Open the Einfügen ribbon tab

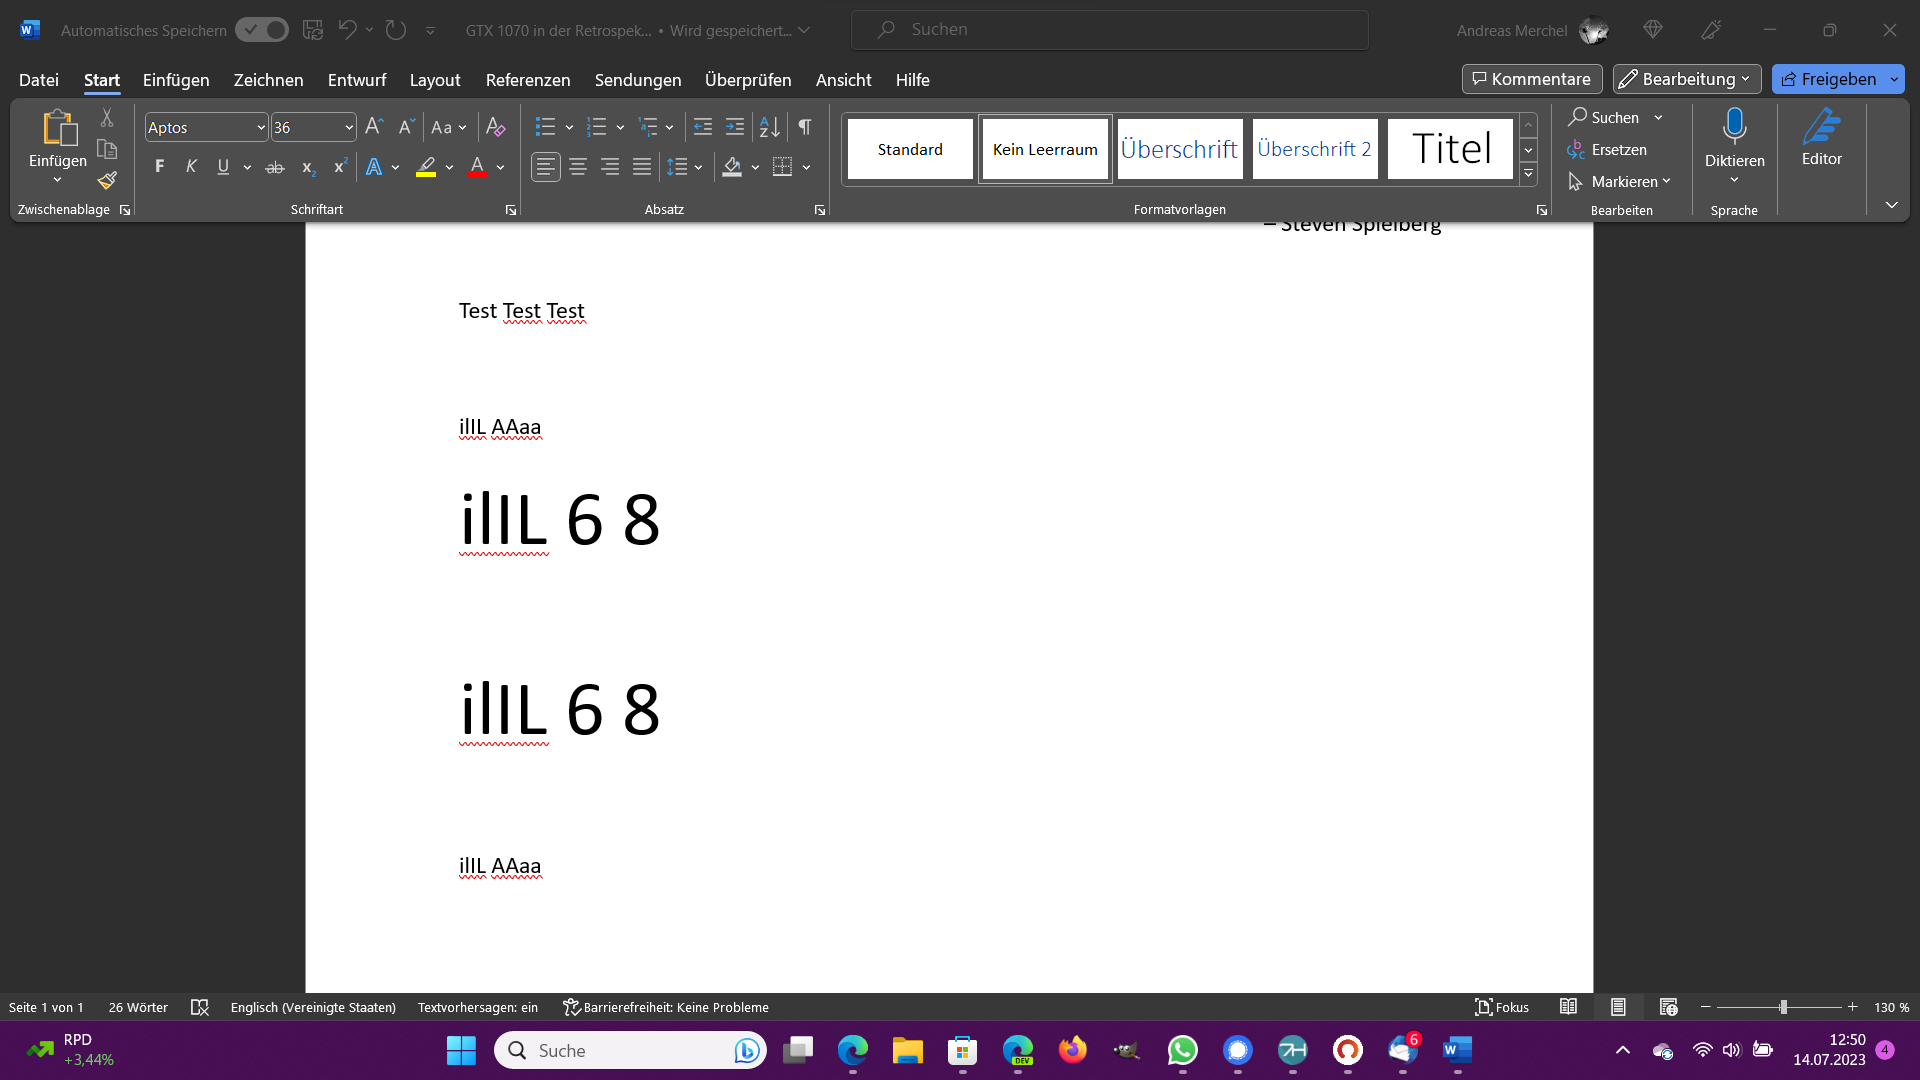click(176, 80)
